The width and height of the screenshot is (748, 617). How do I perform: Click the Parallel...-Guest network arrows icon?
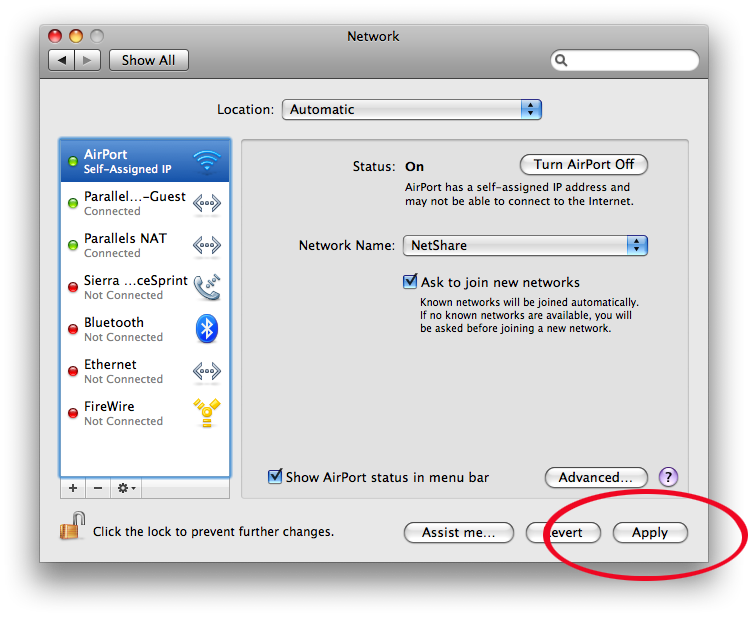click(x=207, y=204)
